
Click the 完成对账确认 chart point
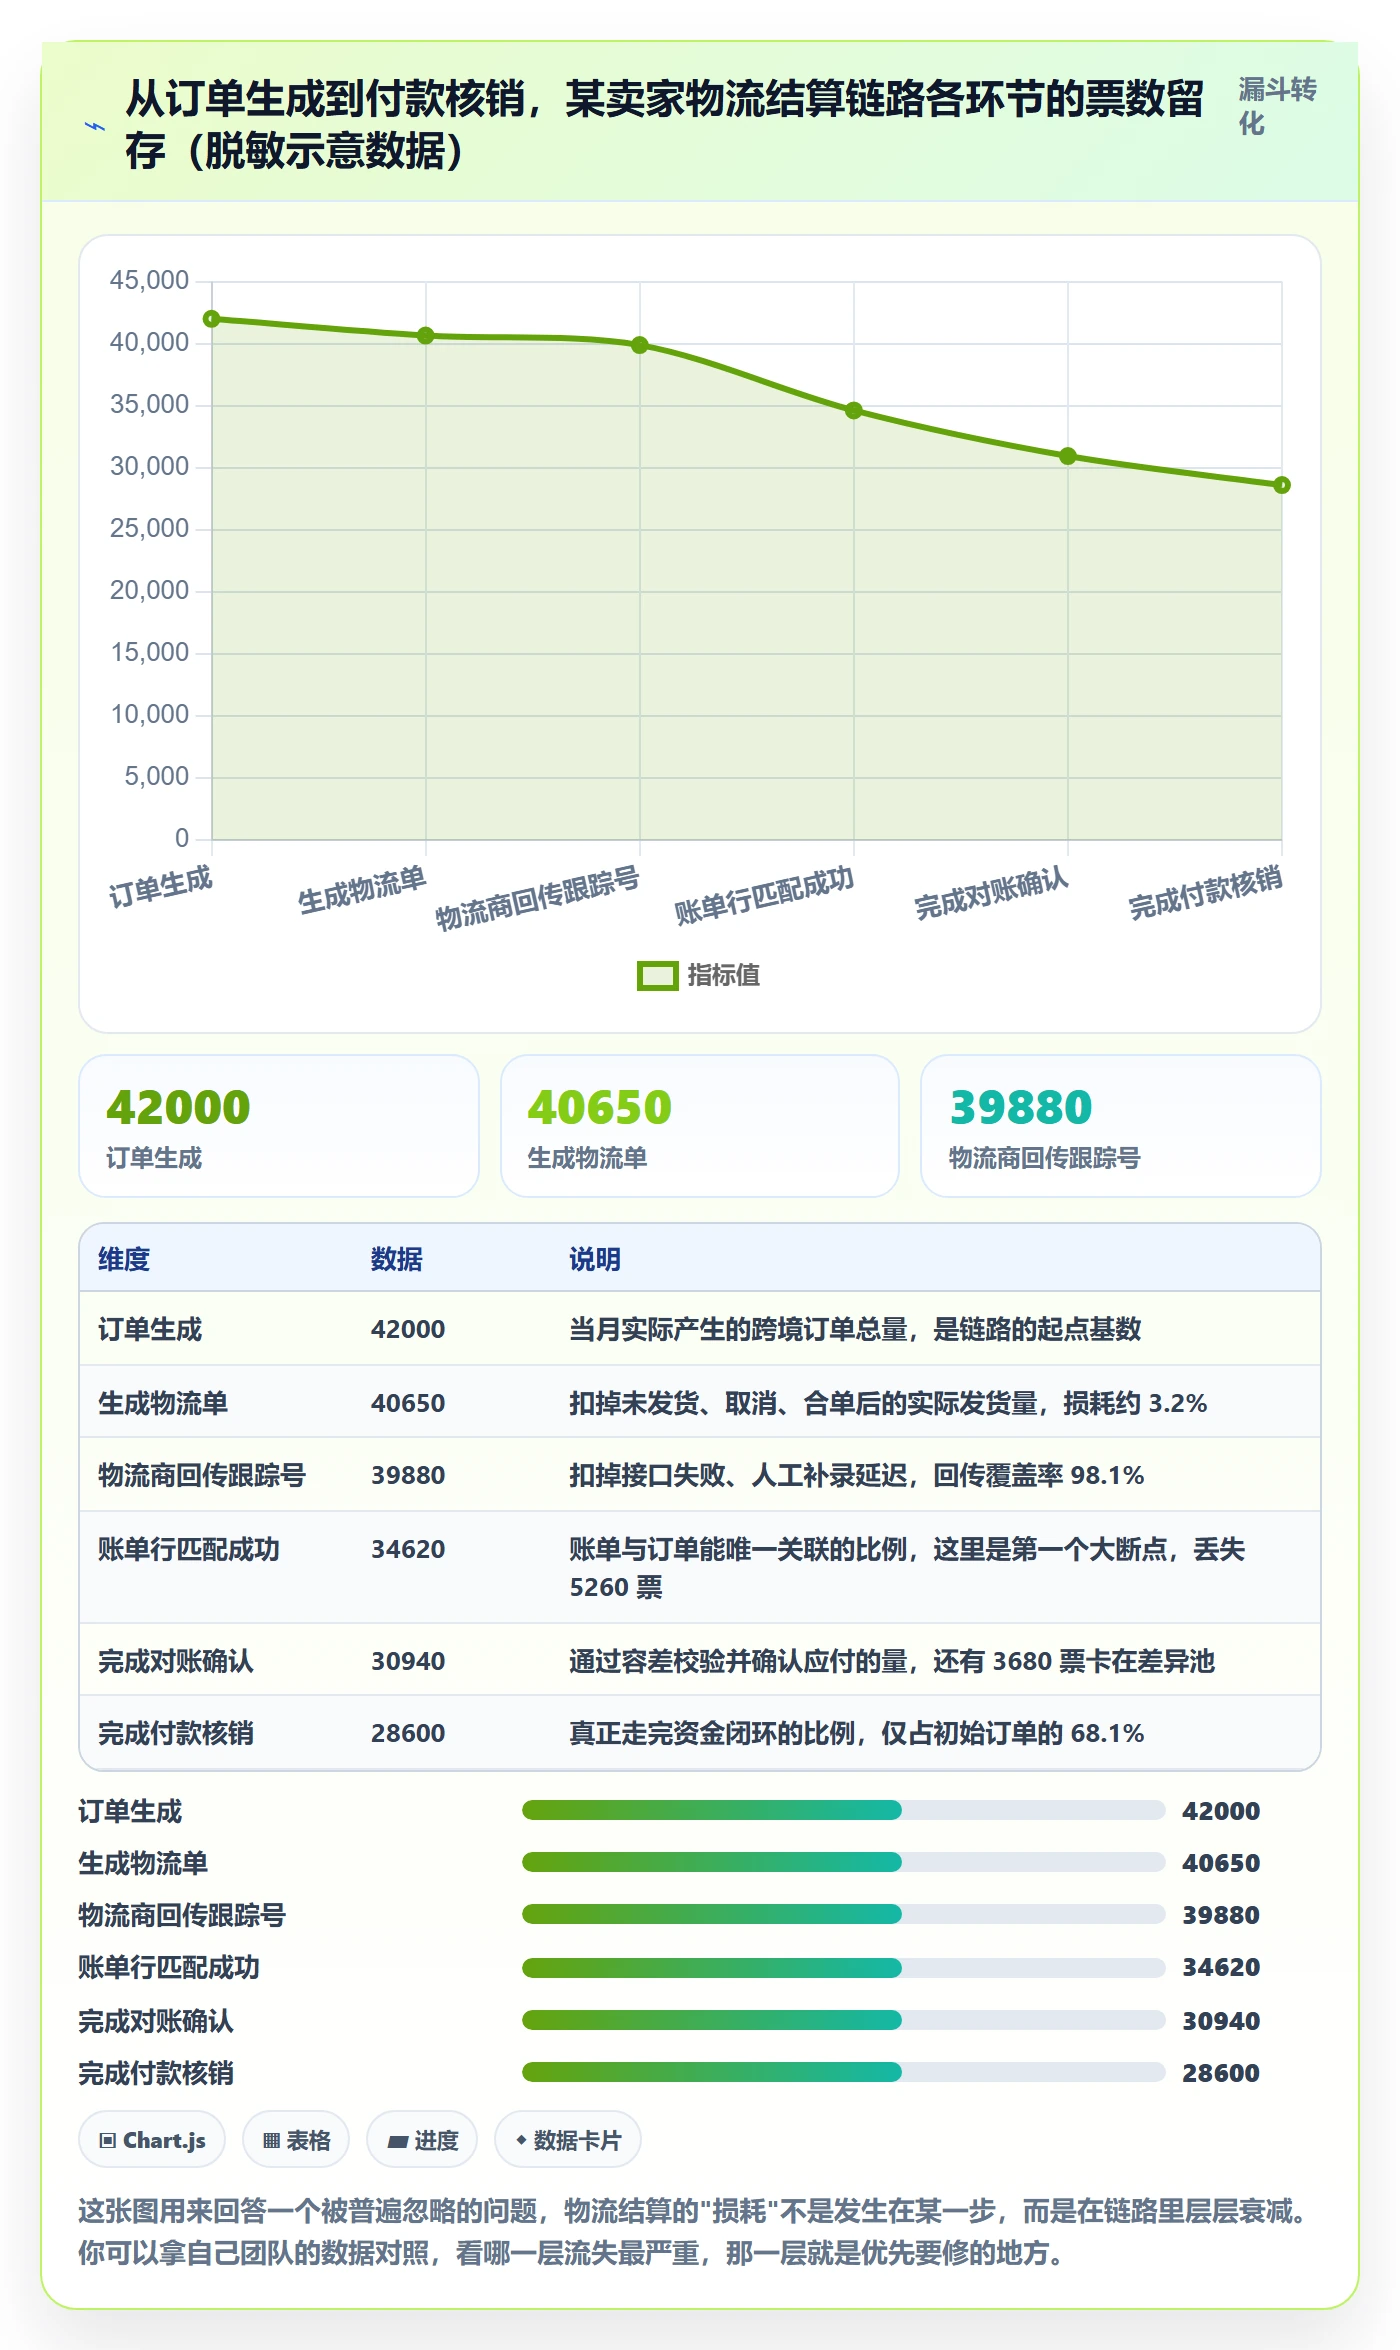(x=1068, y=456)
